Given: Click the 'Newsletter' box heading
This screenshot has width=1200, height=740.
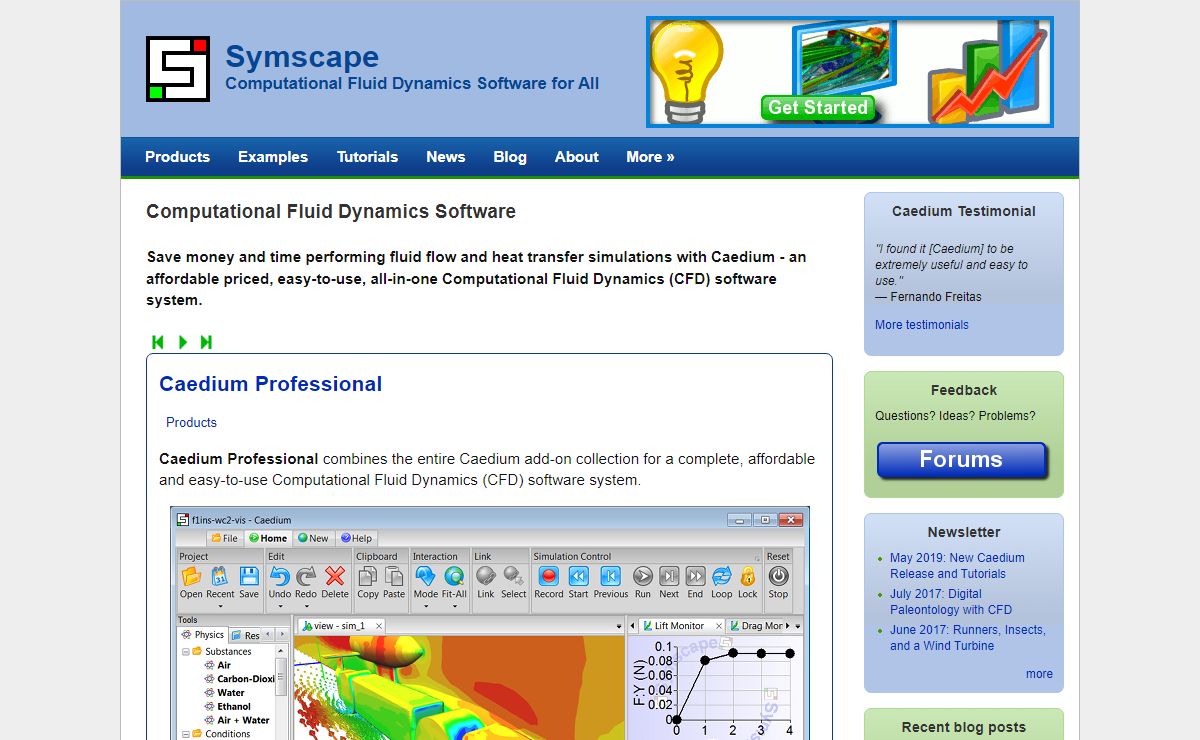Looking at the screenshot, I should coord(964,532).
